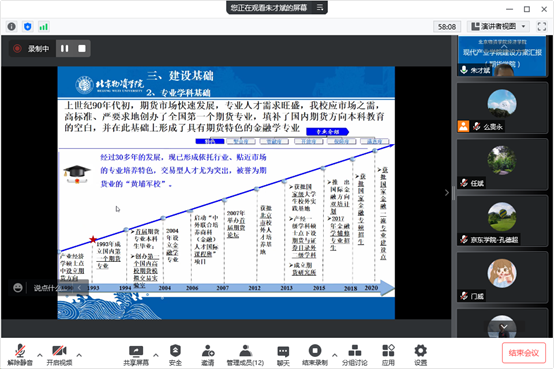Click orange host badge beside 么贵永
The image size is (554, 369).
tap(464, 126)
